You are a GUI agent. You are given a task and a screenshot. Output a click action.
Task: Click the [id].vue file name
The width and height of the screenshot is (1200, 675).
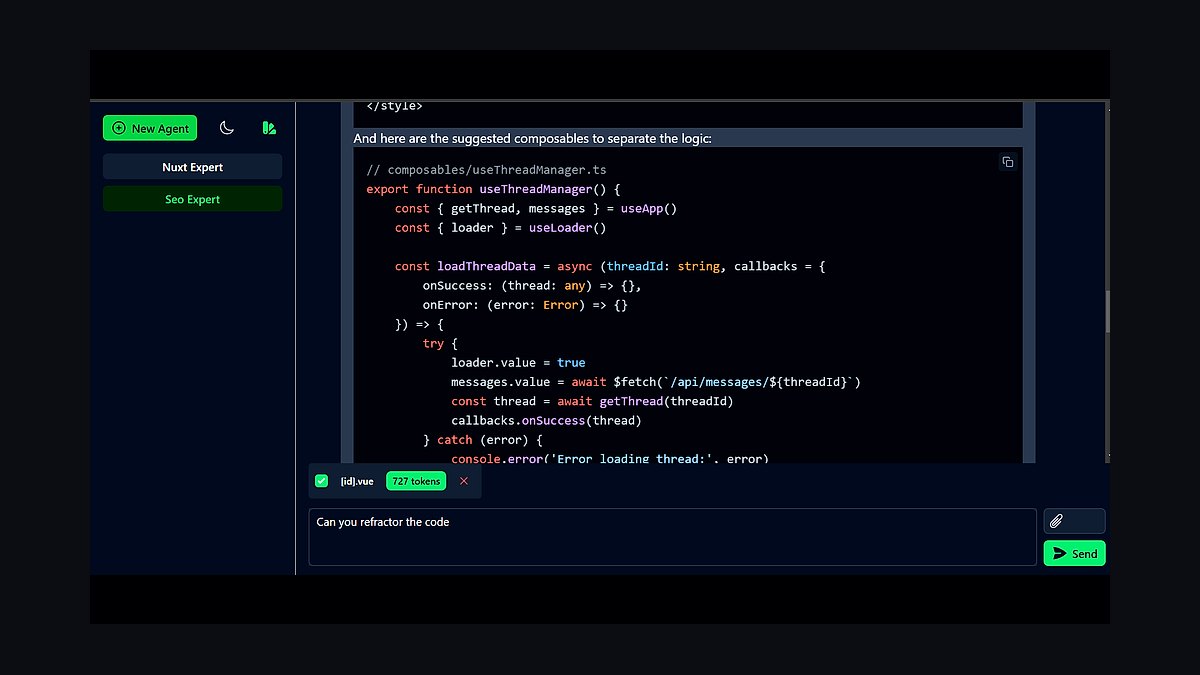pyautogui.click(x=357, y=481)
